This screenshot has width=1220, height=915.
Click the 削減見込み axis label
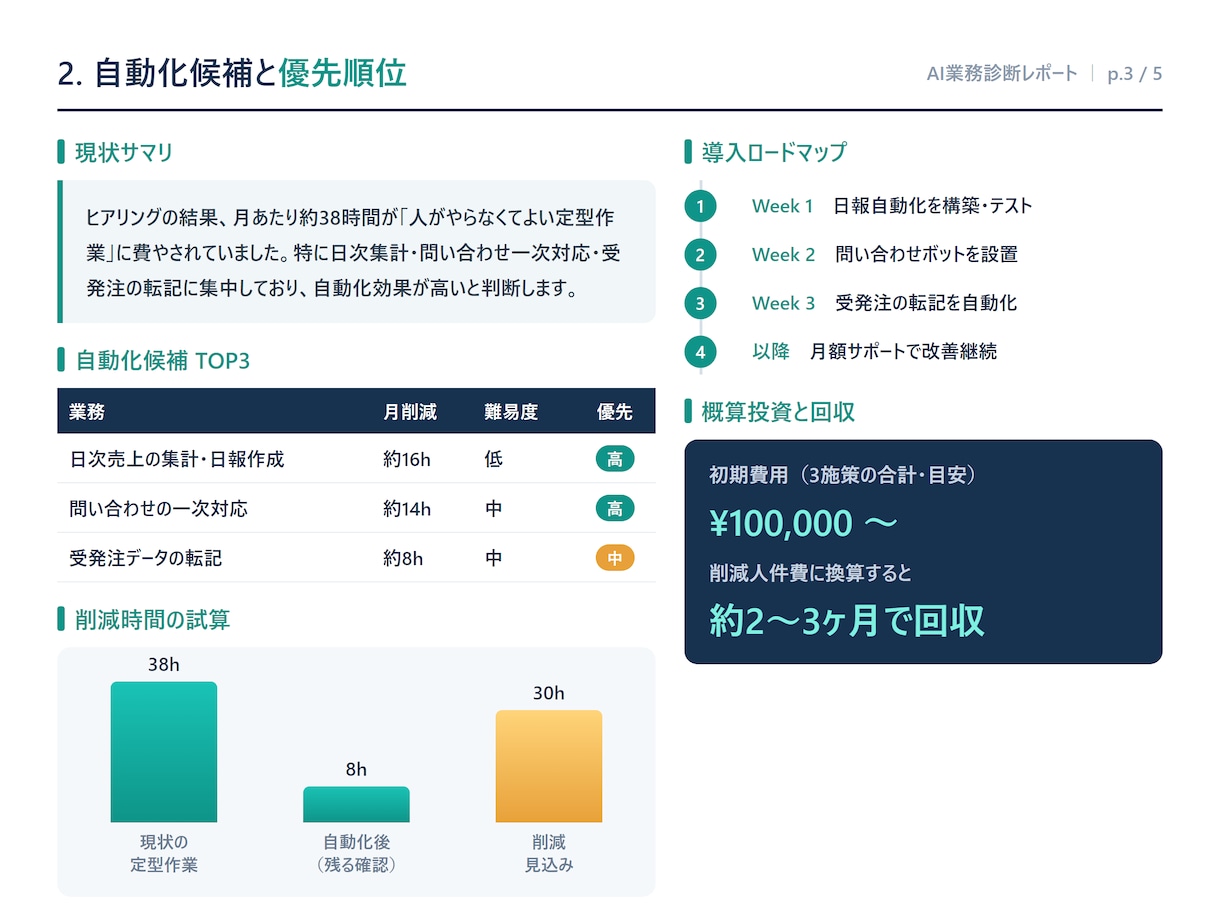[549, 854]
